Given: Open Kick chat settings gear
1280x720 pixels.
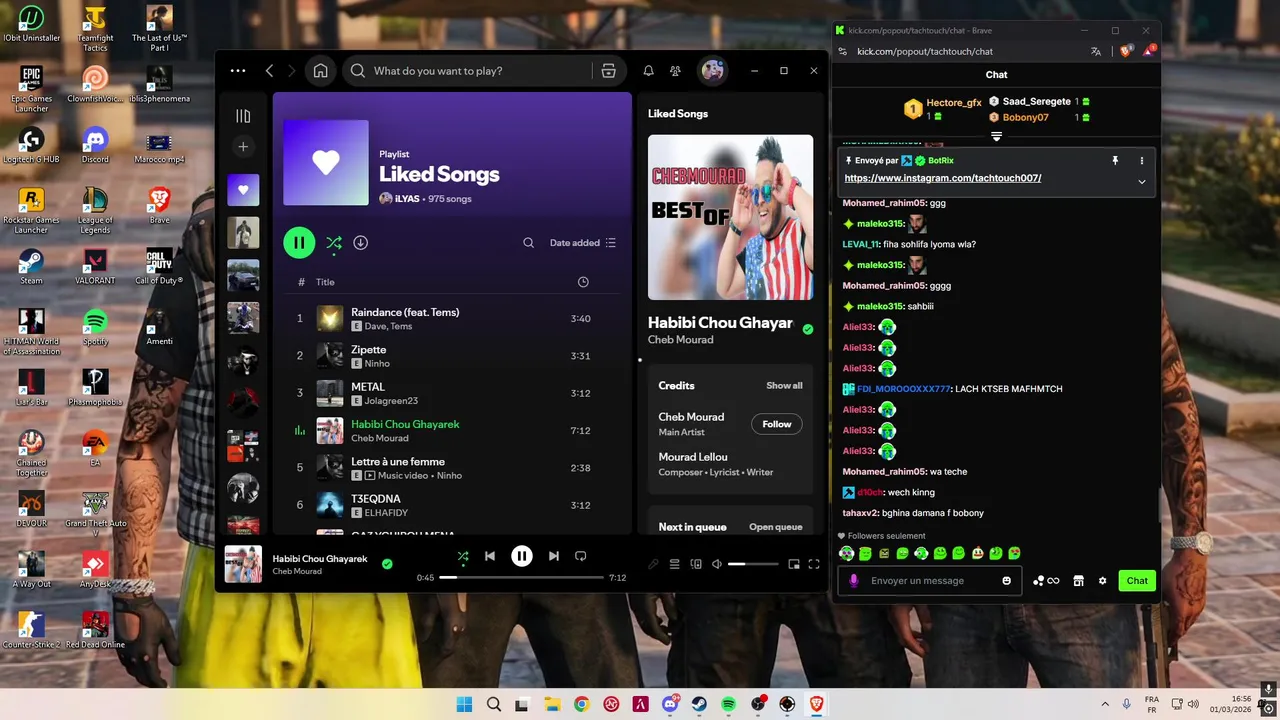Looking at the screenshot, I should [1103, 581].
